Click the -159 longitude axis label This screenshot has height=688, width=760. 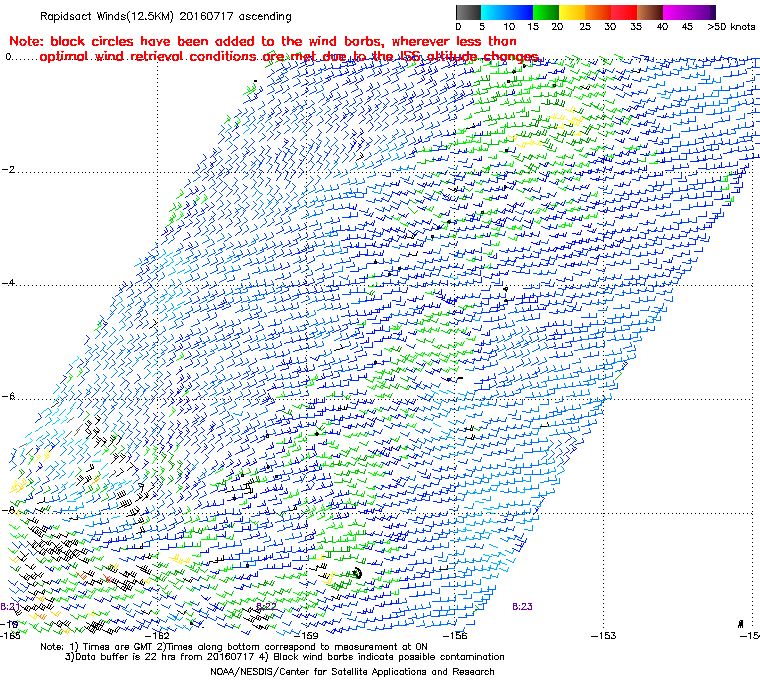tap(306, 635)
